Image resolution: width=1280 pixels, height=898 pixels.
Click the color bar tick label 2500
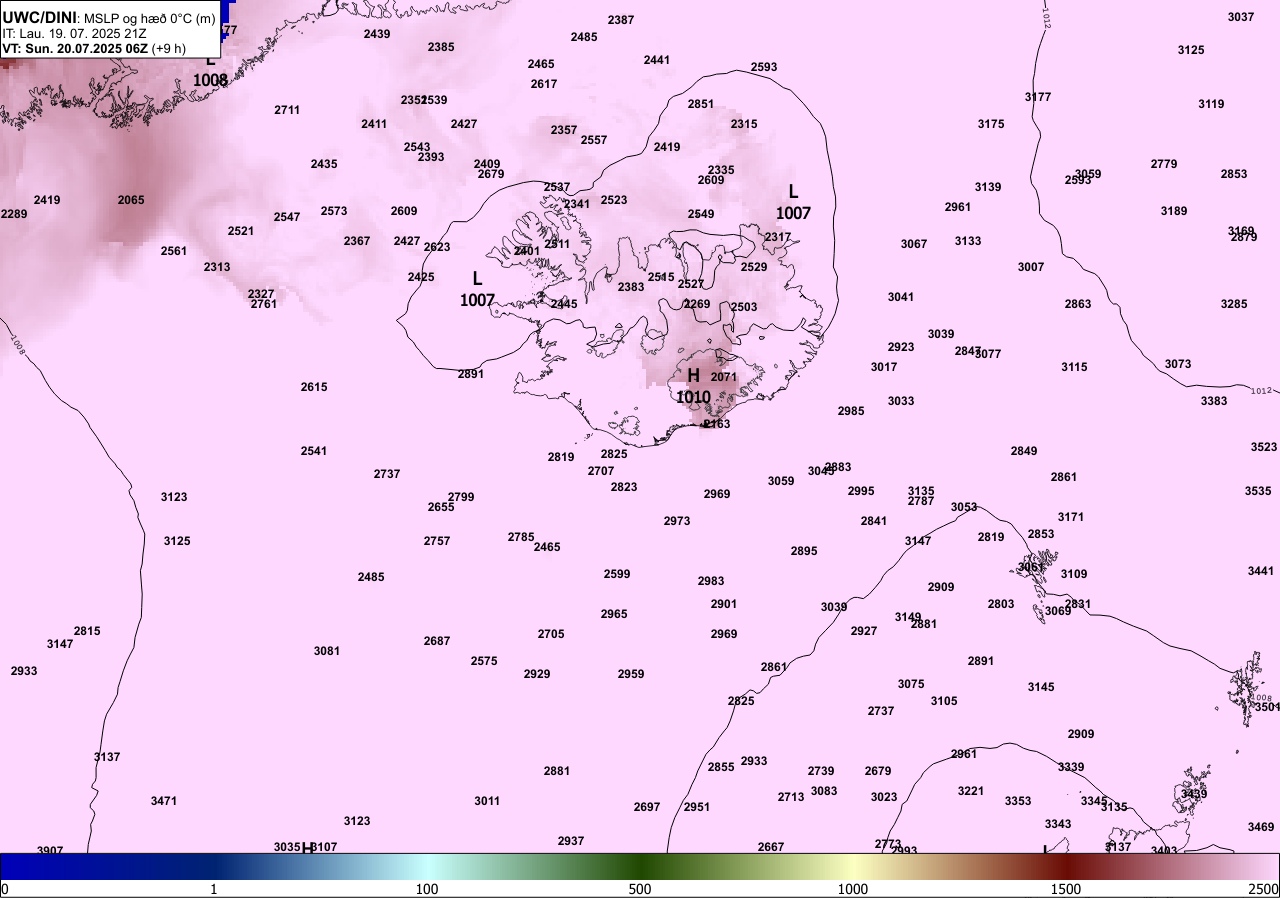click(x=1263, y=889)
